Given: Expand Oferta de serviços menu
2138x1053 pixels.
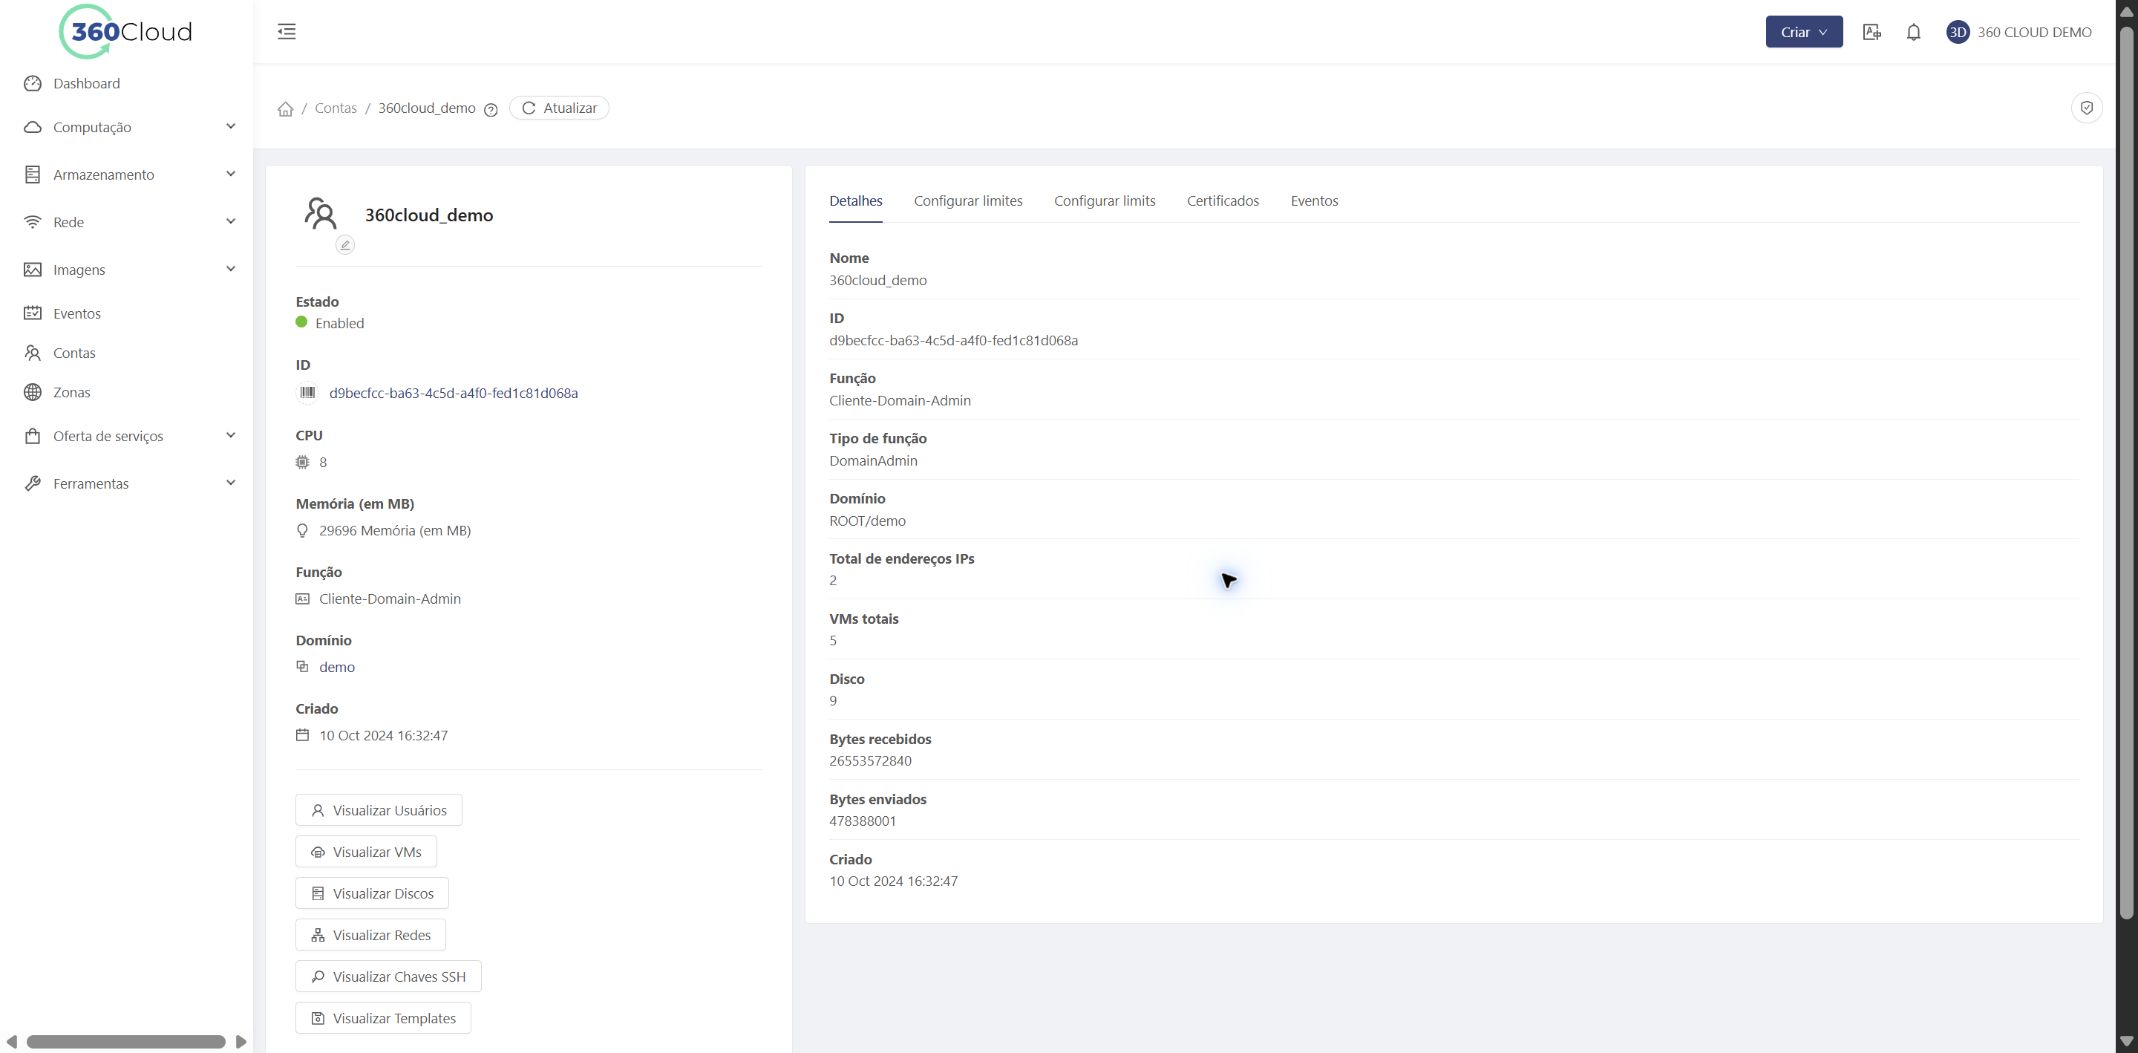Looking at the screenshot, I should pyautogui.click(x=129, y=436).
